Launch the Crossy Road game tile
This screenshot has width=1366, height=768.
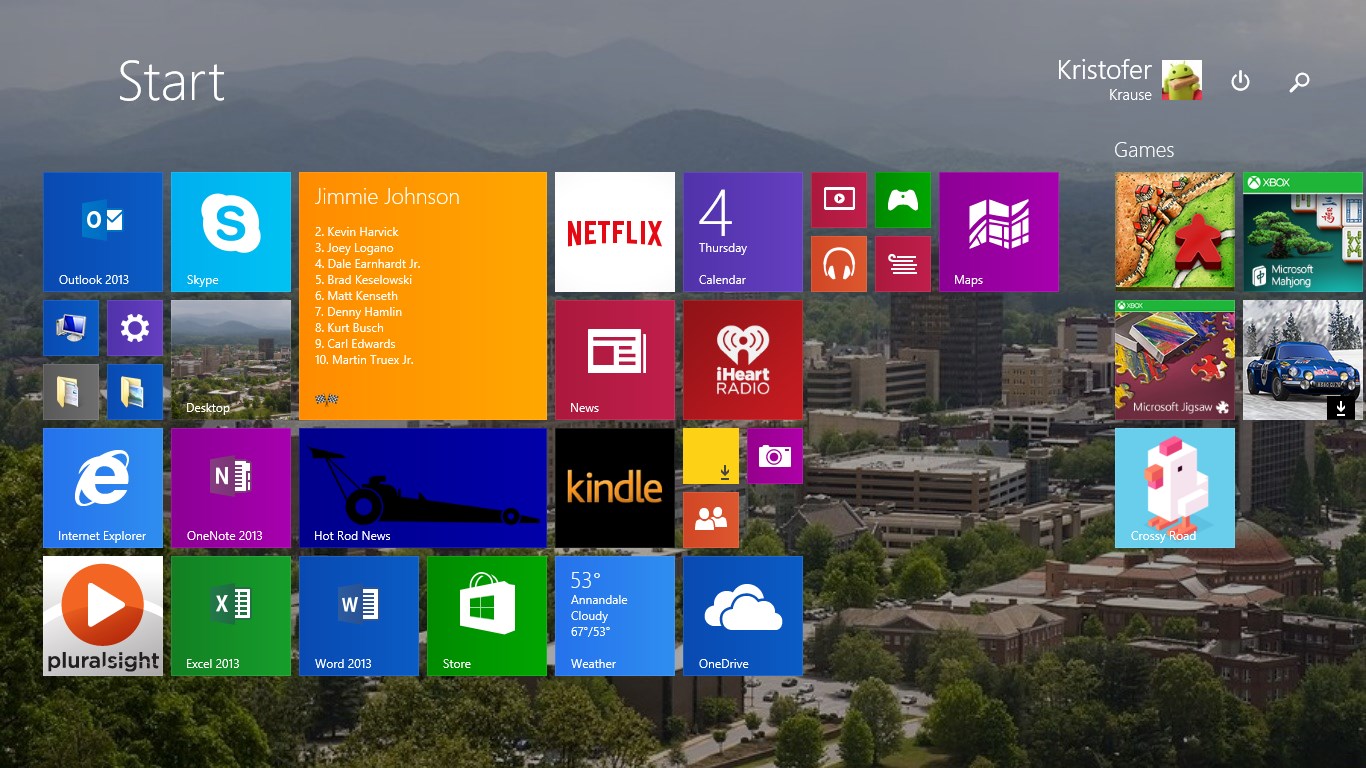click(1175, 488)
